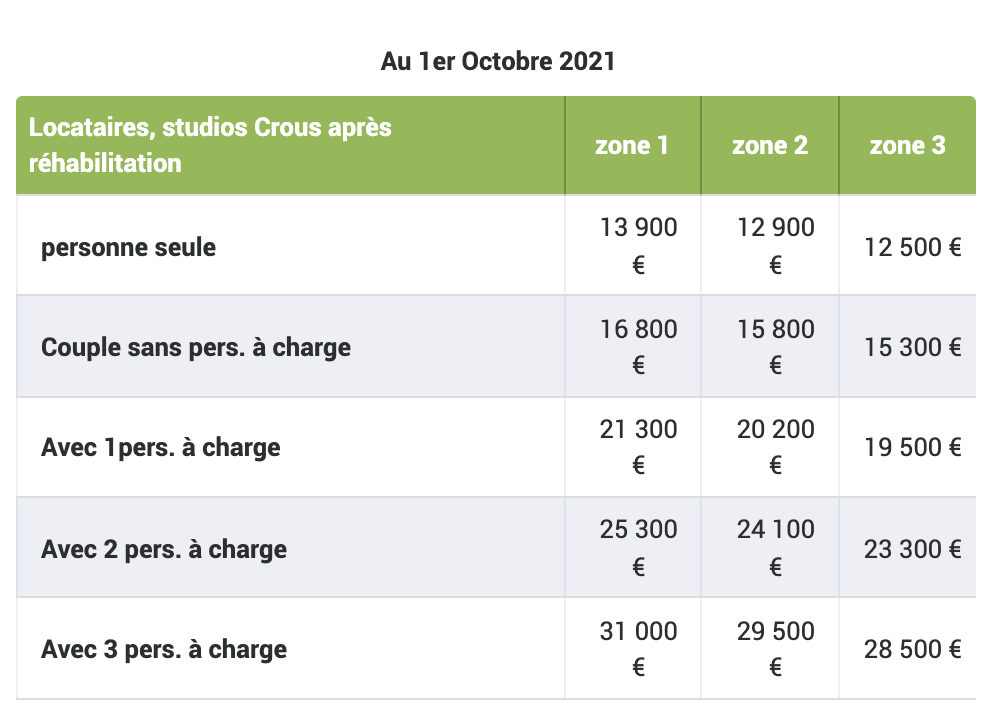Click the 21 300 € cell
The height and width of the screenshot is (724, 992).
pos(638,447)
